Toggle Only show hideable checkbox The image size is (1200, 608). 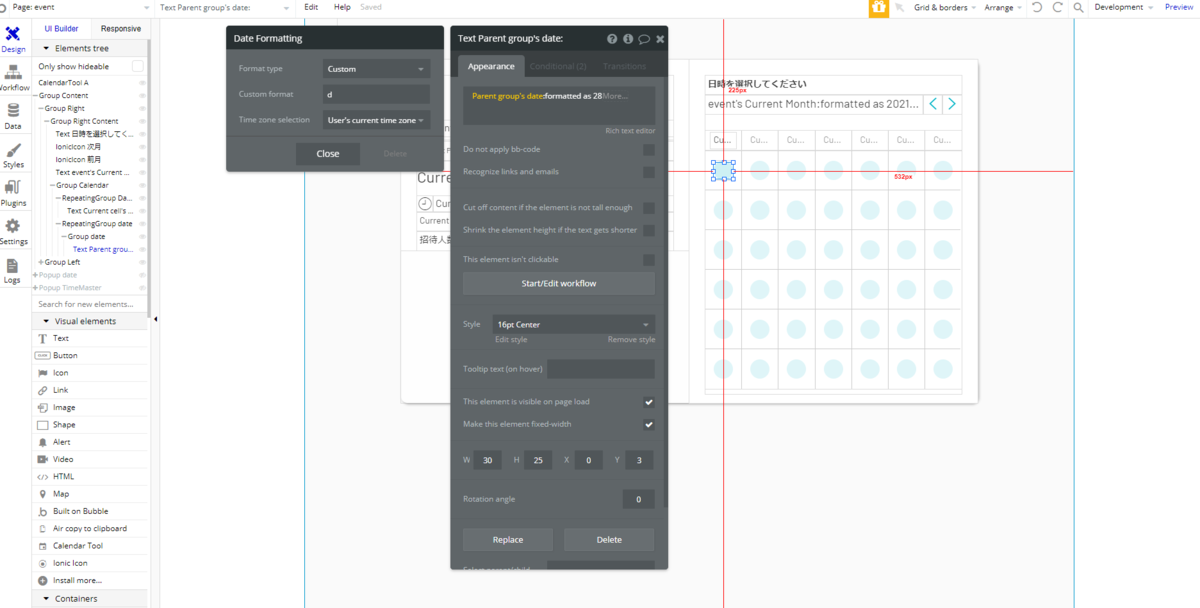[x=138, y=66]
